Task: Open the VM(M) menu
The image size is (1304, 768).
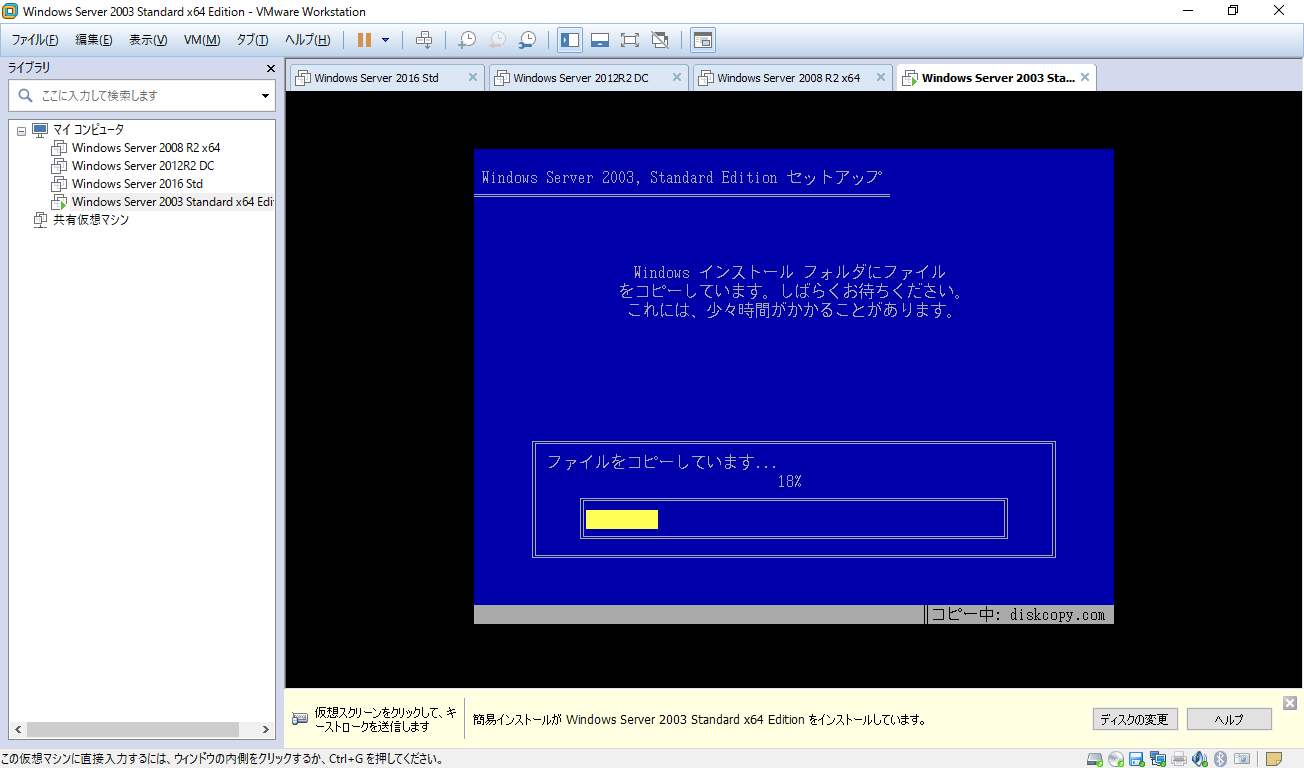Action: 201,40
